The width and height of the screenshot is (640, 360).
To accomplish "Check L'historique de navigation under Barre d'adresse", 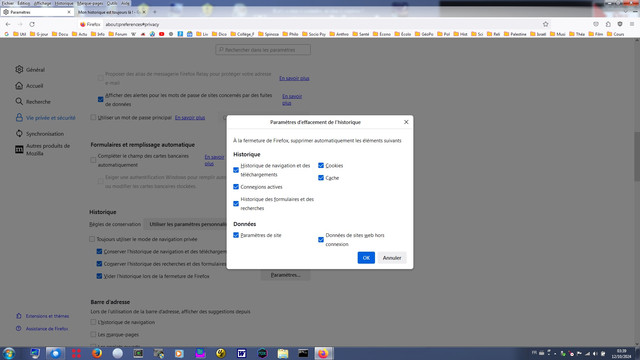I will (x=93, y=322).
